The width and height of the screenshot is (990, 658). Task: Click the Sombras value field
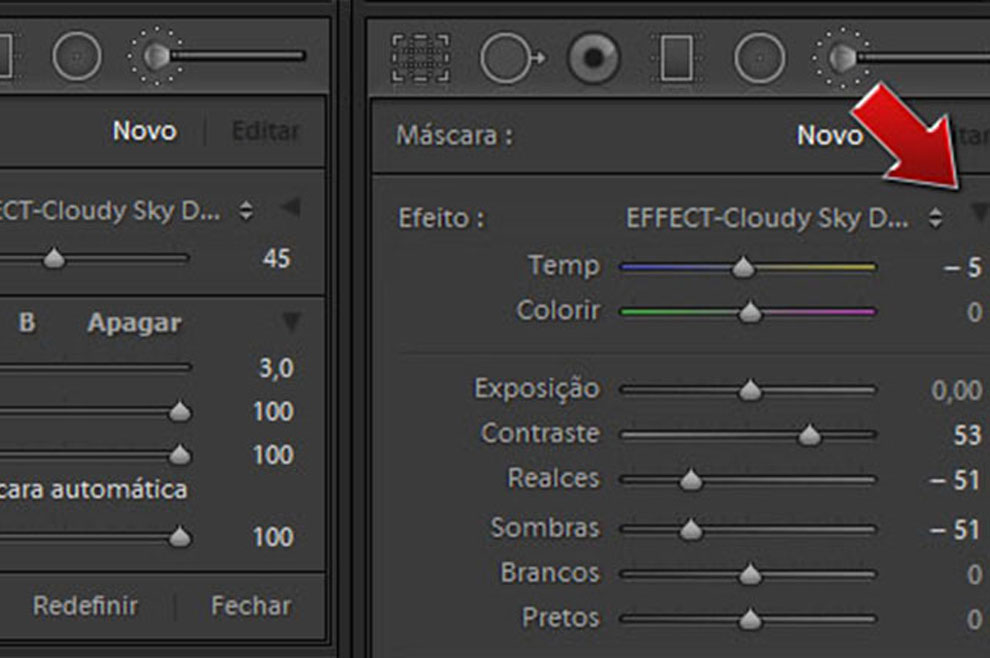coord(956,529)
